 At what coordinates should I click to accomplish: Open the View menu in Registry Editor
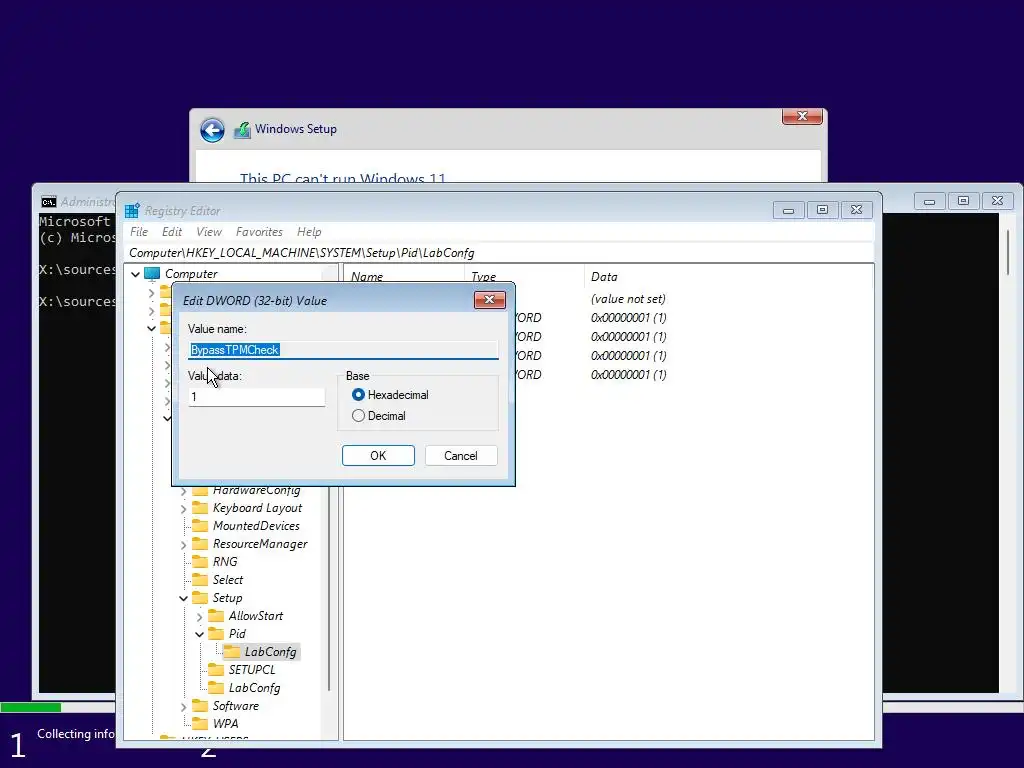(x=209, y=232)
